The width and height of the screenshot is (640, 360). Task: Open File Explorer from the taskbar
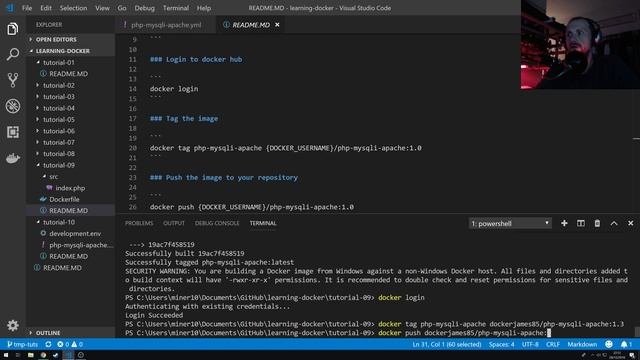coord(31,355)
